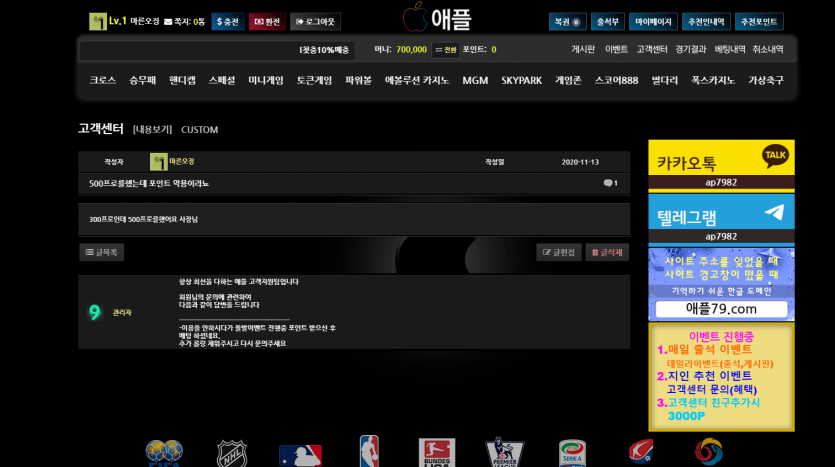Click the author 마른오징 level badge in post
This screenshot has width=835, height=467.
(158, 162)
